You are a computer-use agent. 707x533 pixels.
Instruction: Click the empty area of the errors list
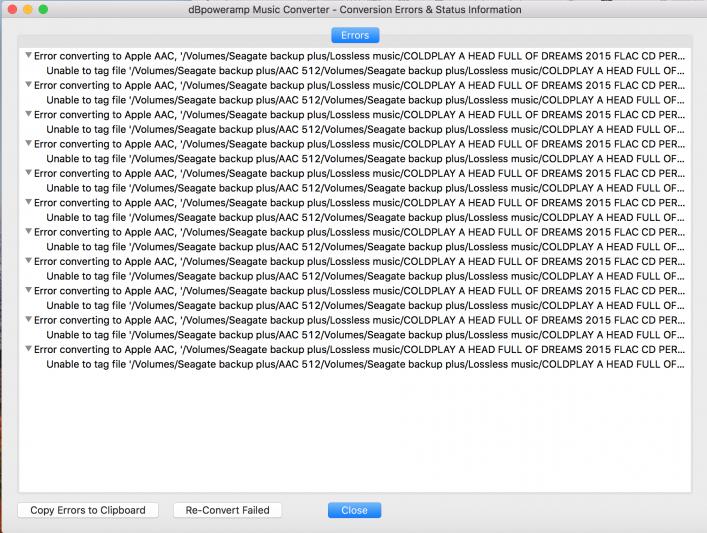point(355,431)
